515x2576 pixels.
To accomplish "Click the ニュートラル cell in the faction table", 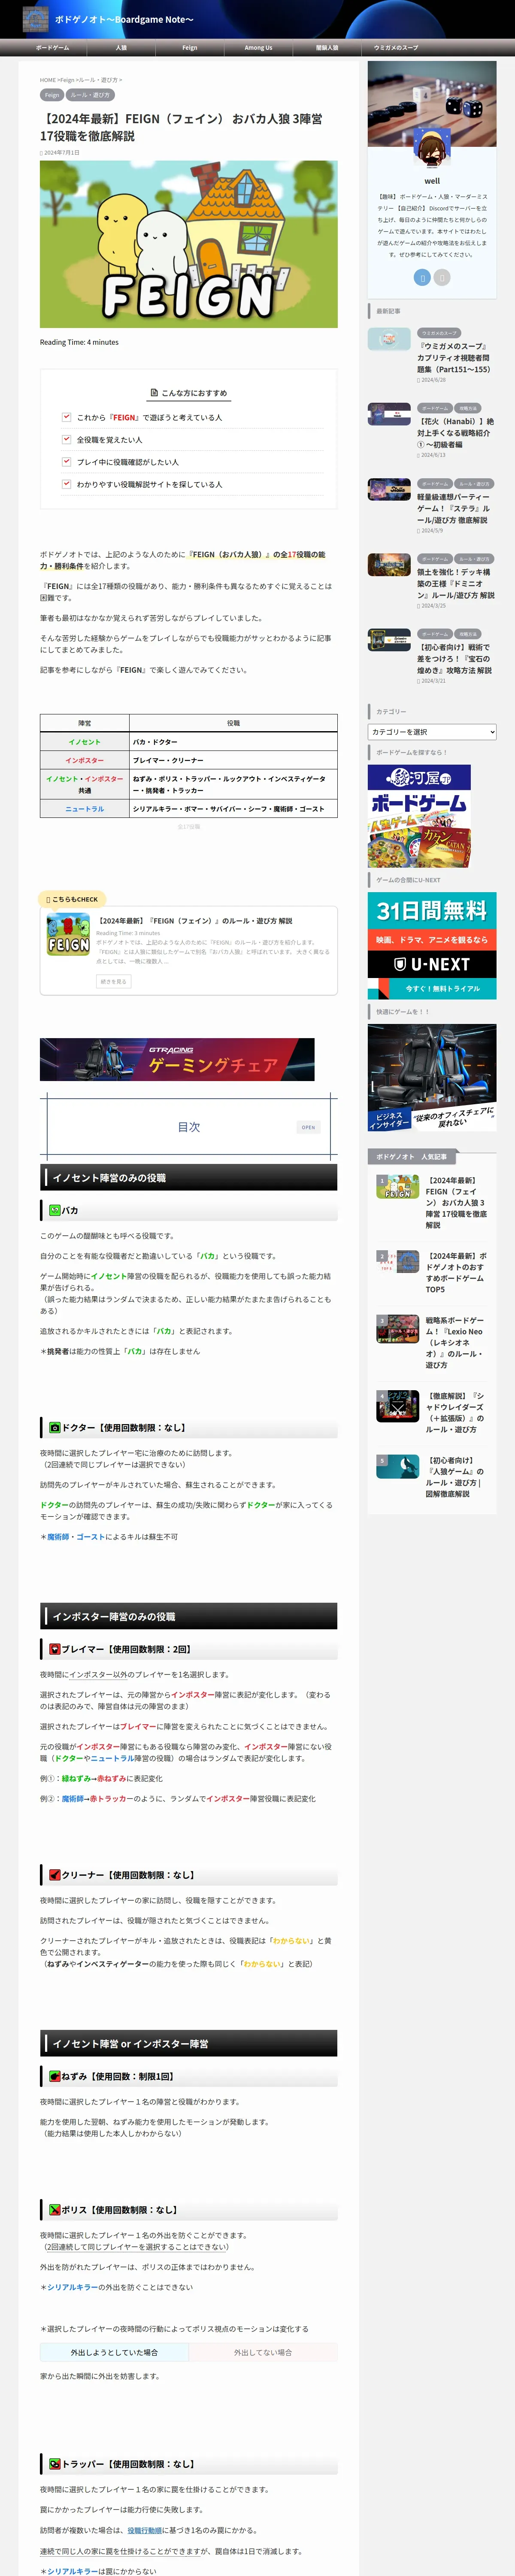I will [85, 809].
